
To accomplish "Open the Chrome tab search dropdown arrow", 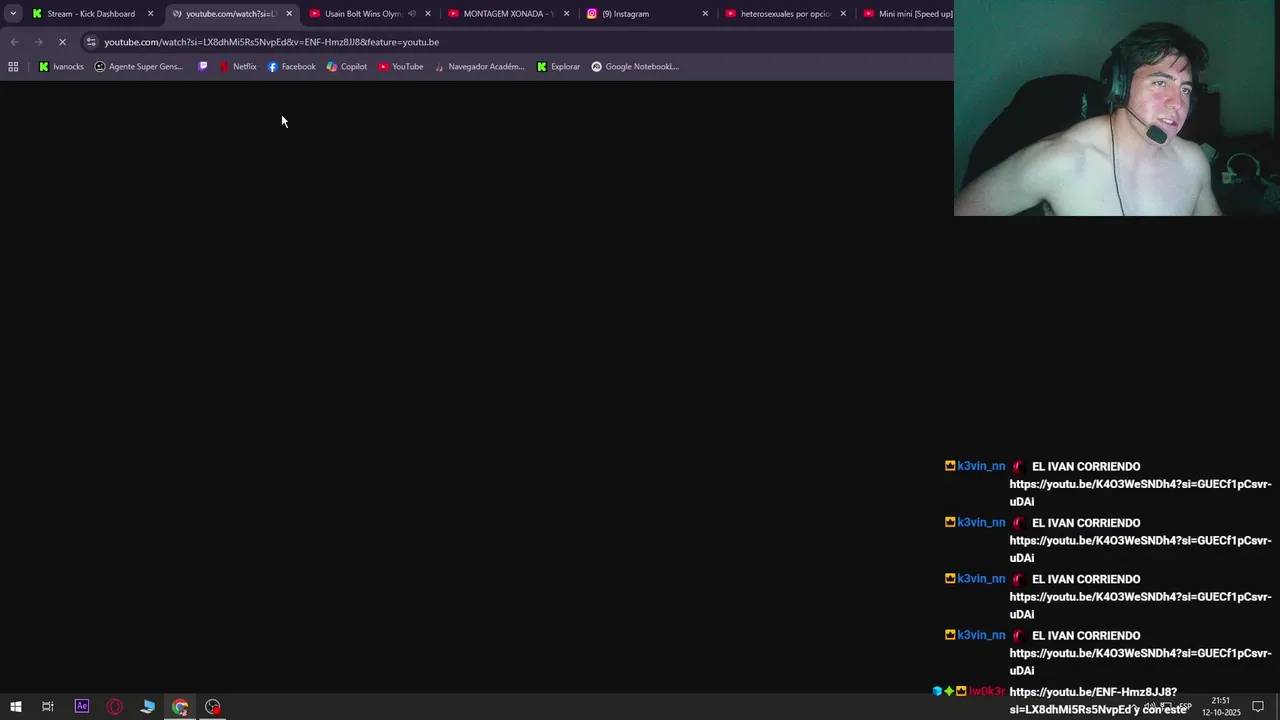I will [x=13, y=14].
